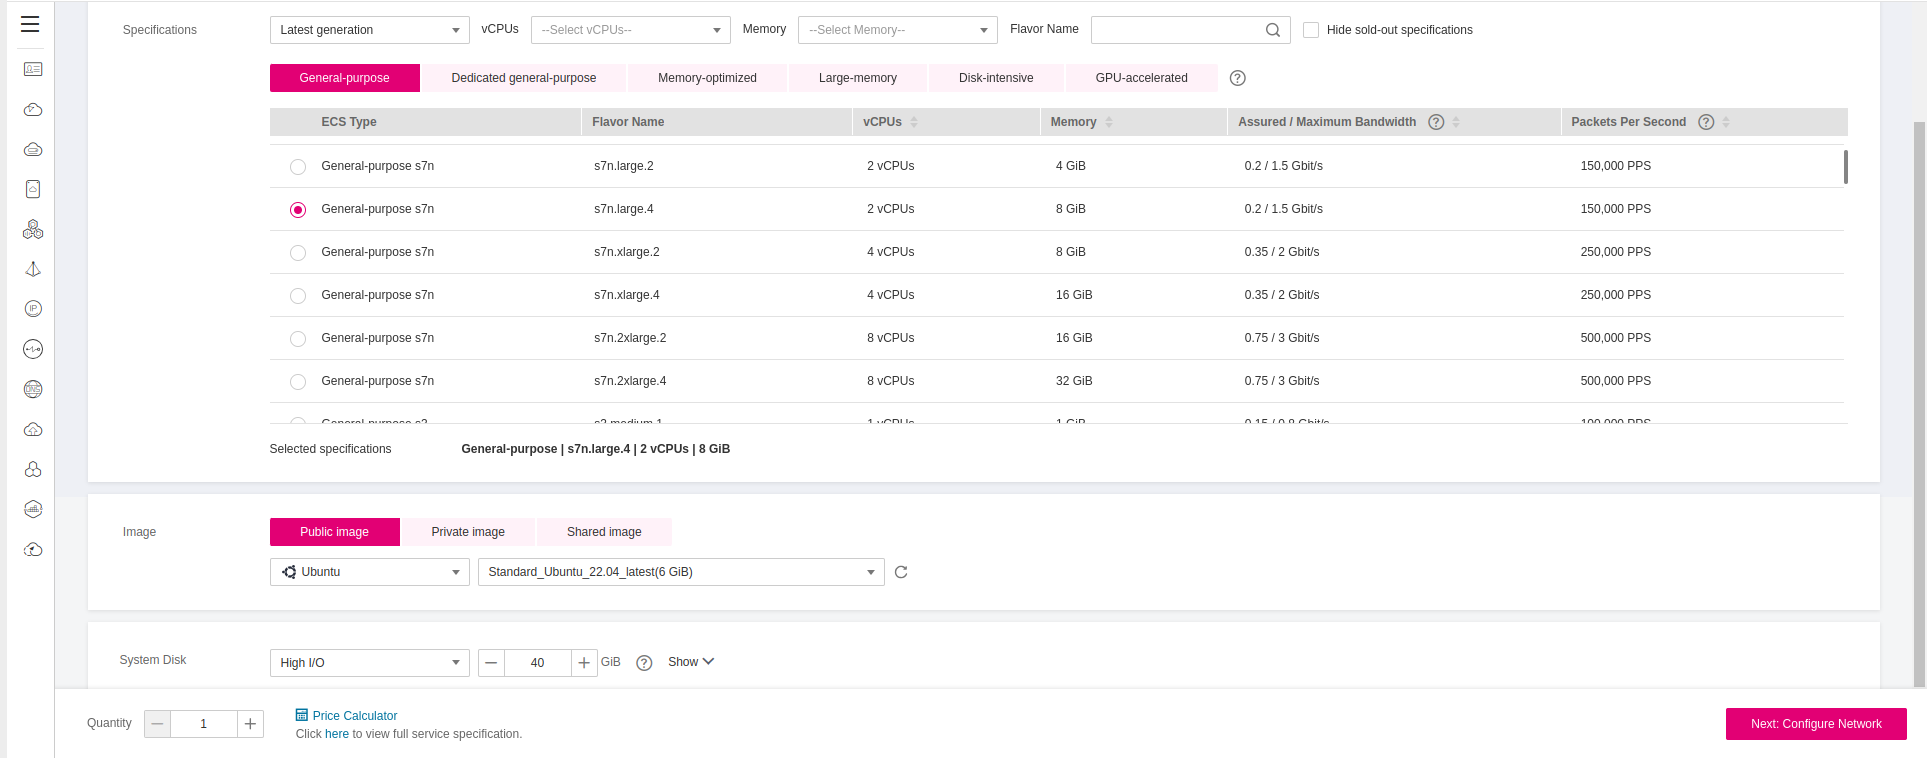Switch to Memory-optimized tab
The image size is (1927, 758).
(x=707, y=78)
